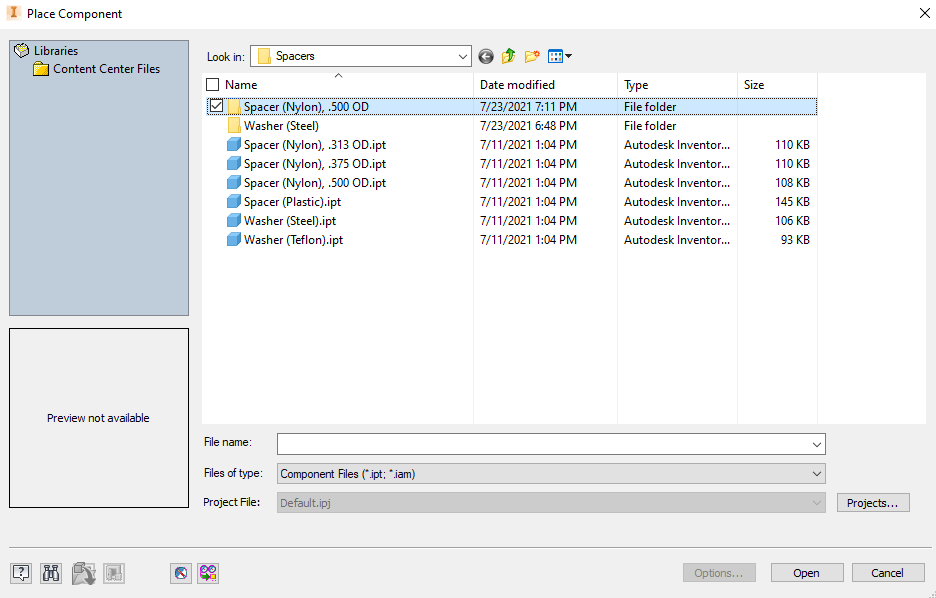
Task: Sort by Date modified column header
Action: pos(517,85)
